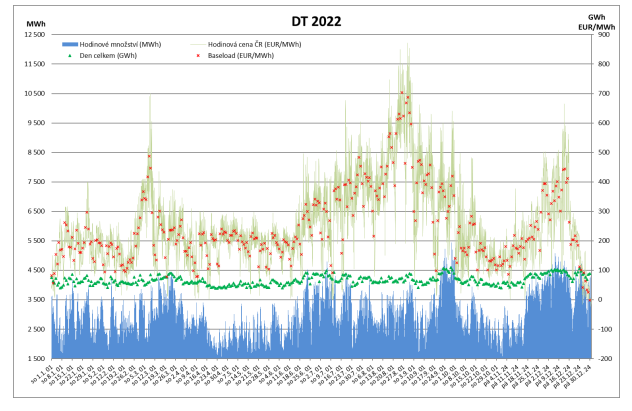Select the MWh axis unit label at the left

tap(36, 24)
